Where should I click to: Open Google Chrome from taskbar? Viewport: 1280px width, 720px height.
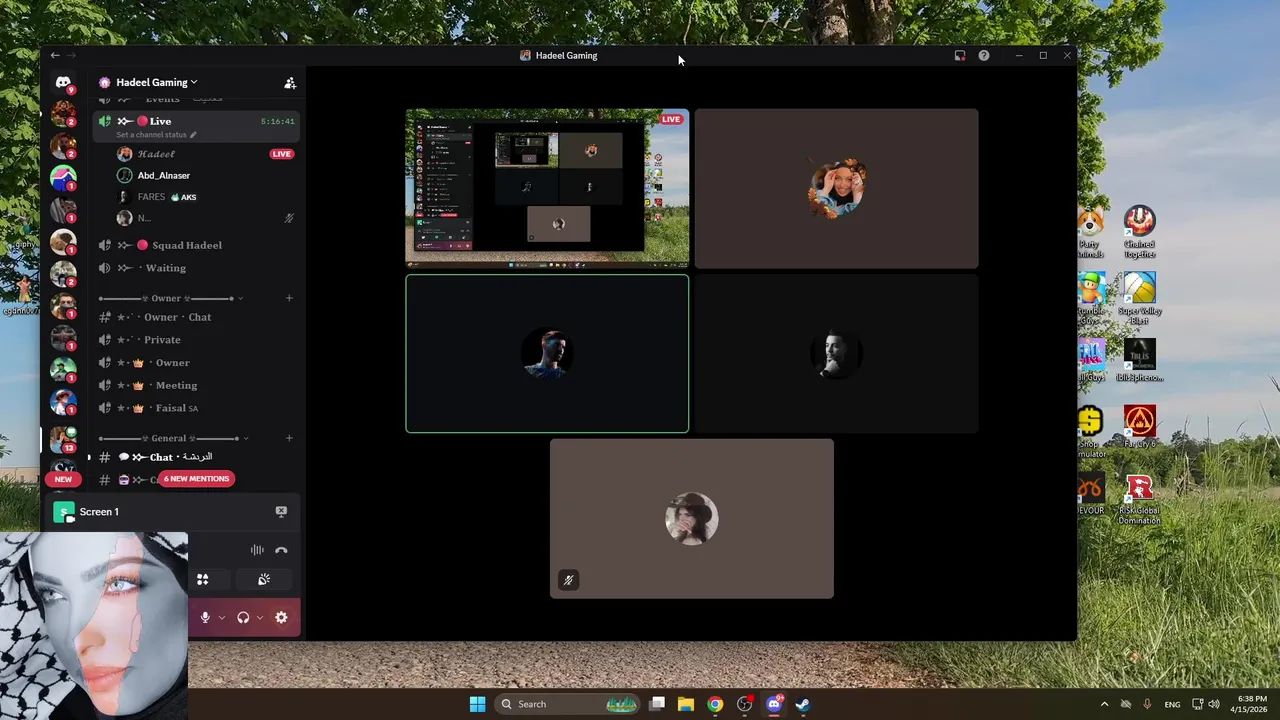tap(715, 704)
